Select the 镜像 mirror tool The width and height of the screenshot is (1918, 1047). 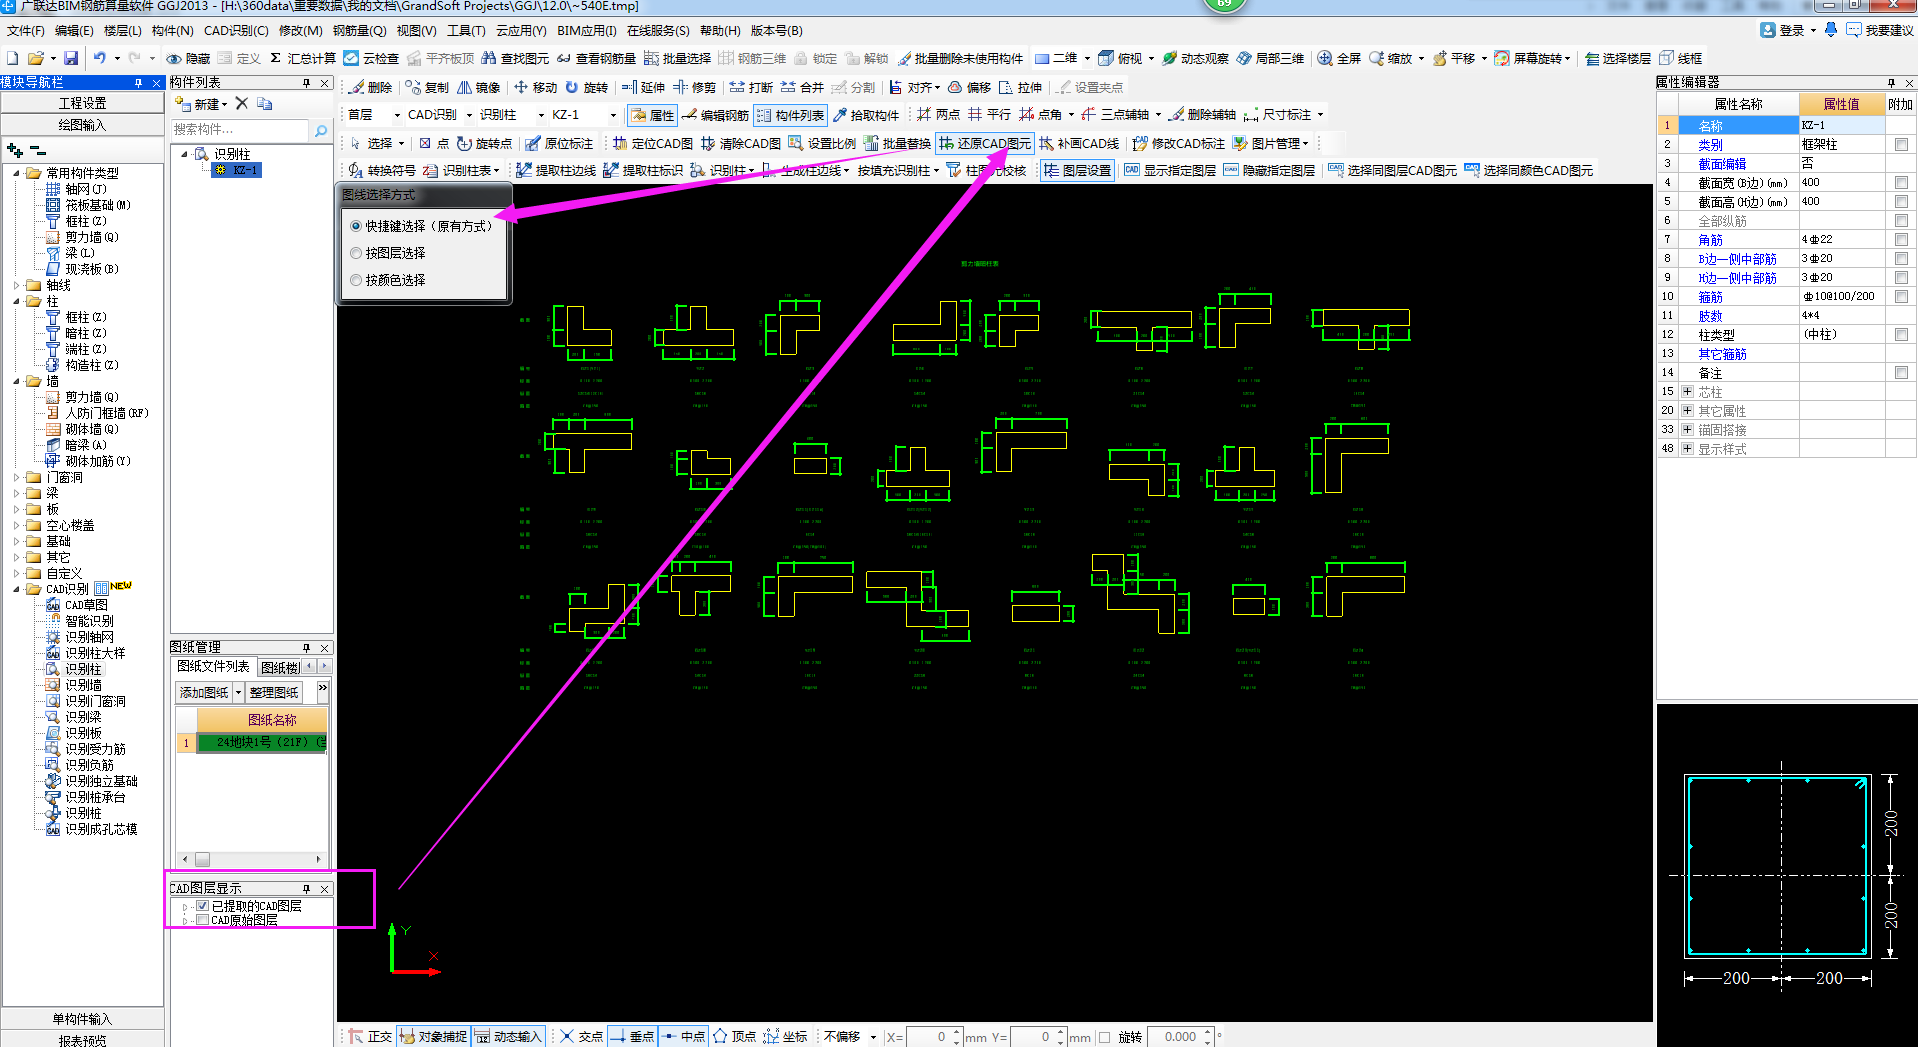pos(478,87)
